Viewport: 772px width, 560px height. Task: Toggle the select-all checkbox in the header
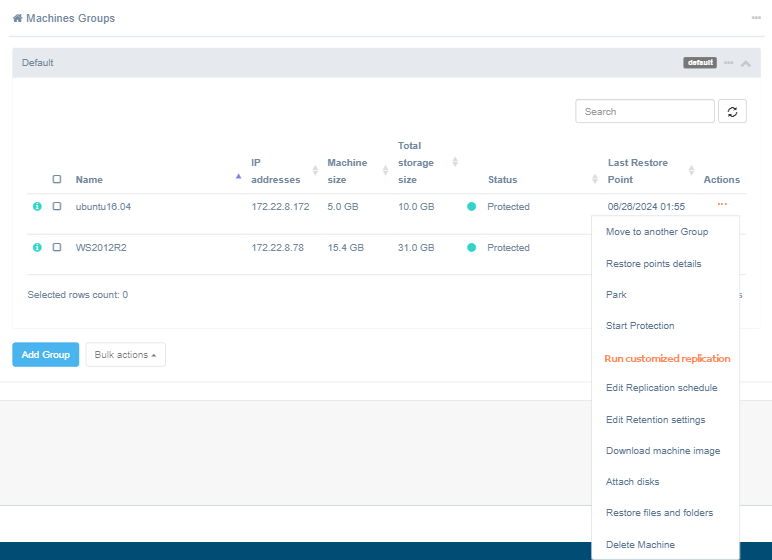pos(57,179)
